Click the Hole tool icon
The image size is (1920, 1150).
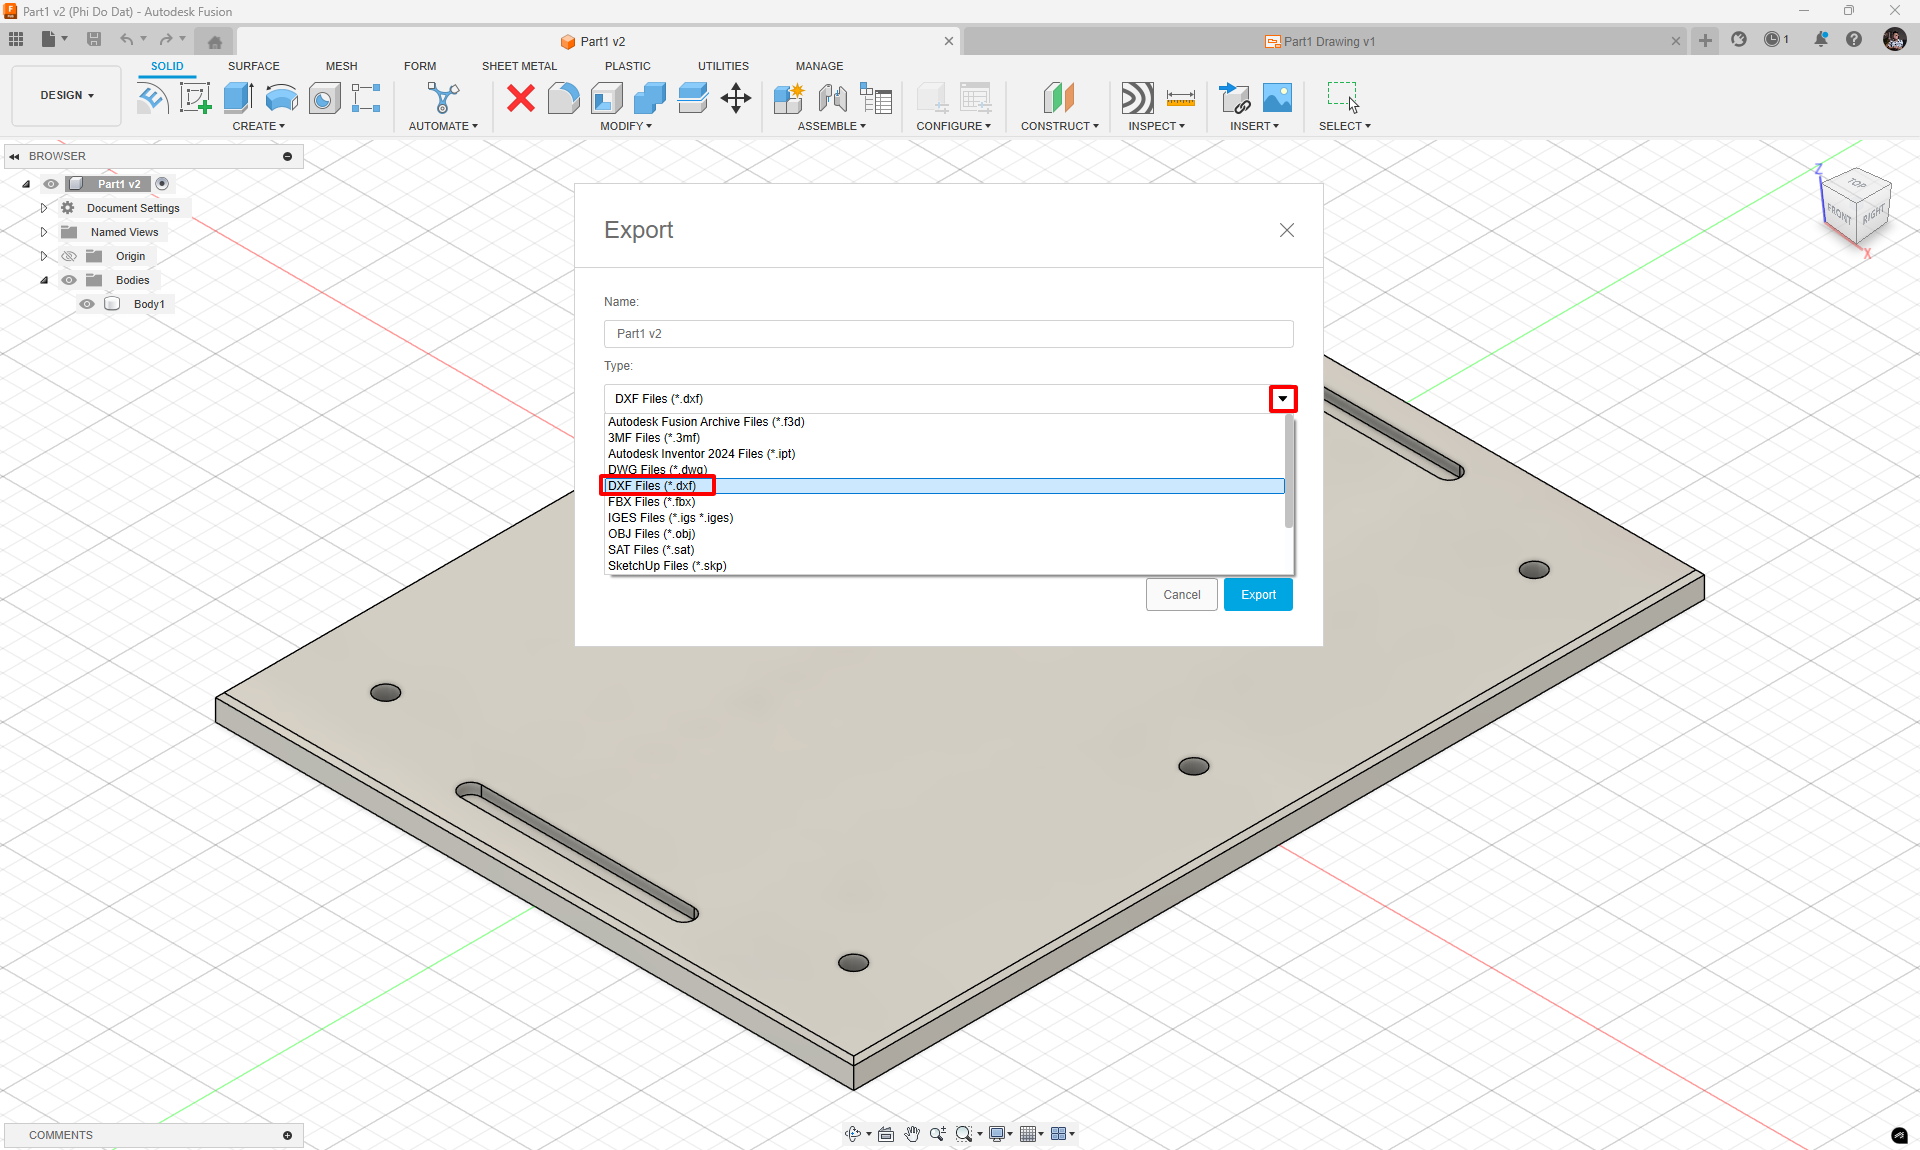pyautogui.click(x=324, y=98)
